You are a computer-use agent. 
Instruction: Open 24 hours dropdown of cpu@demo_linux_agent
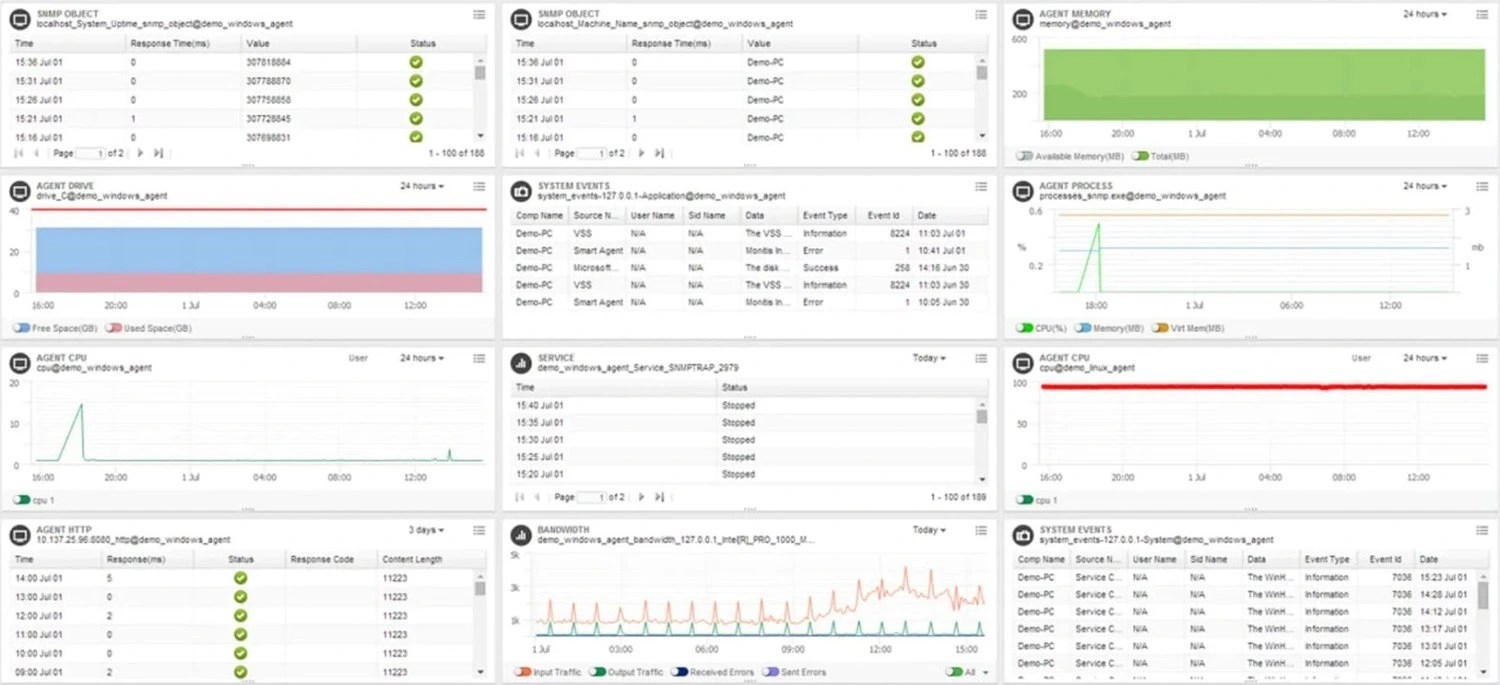coord(1425,358)
